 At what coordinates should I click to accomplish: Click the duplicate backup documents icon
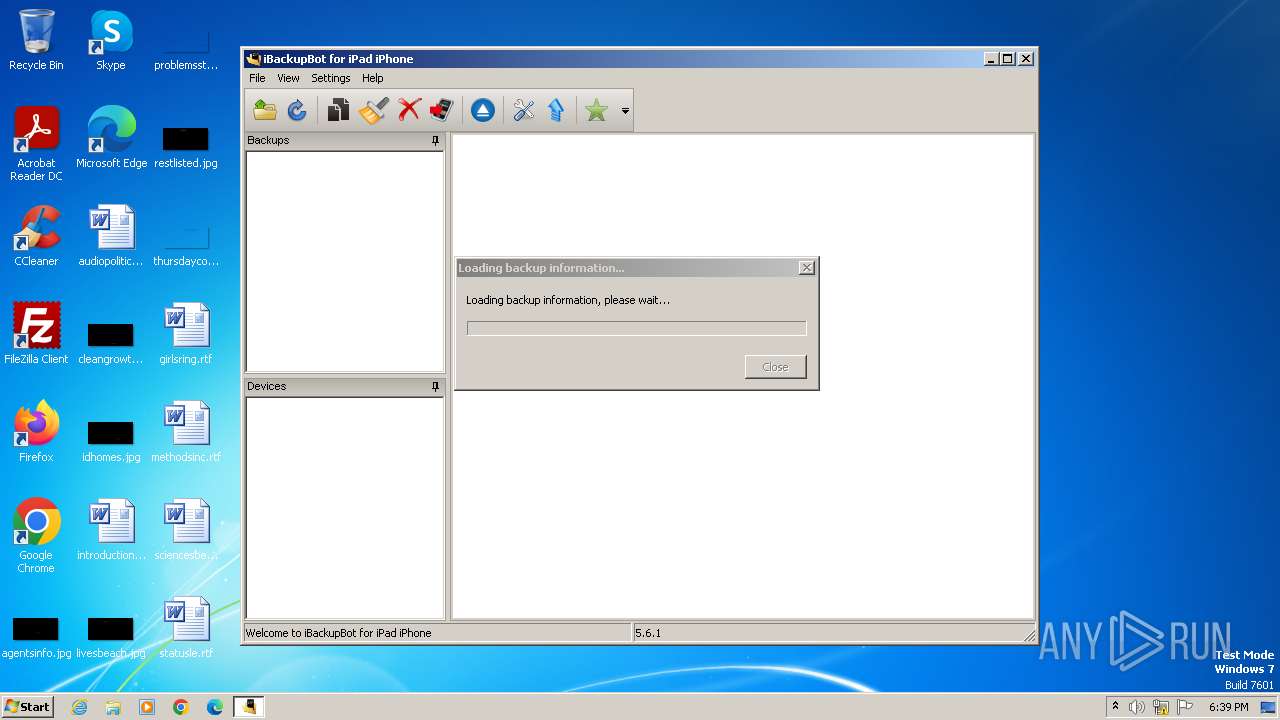point(339,111)
